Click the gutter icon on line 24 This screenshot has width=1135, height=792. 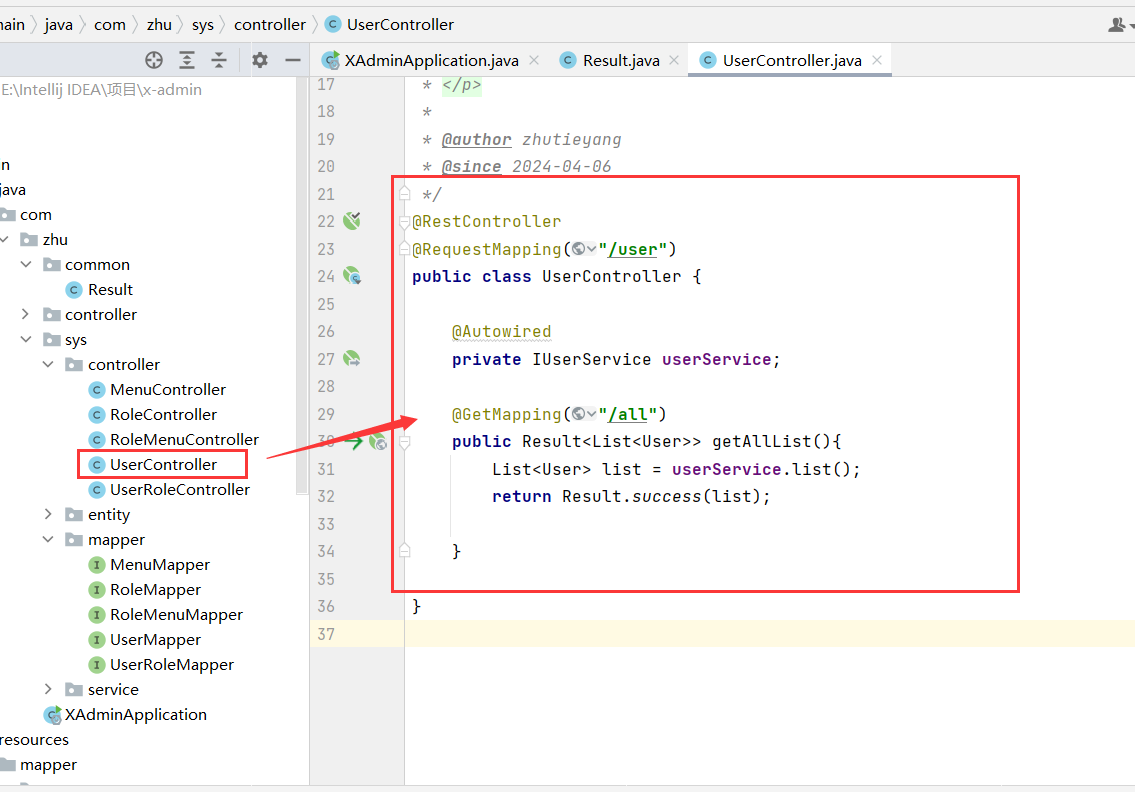(352, 276)
